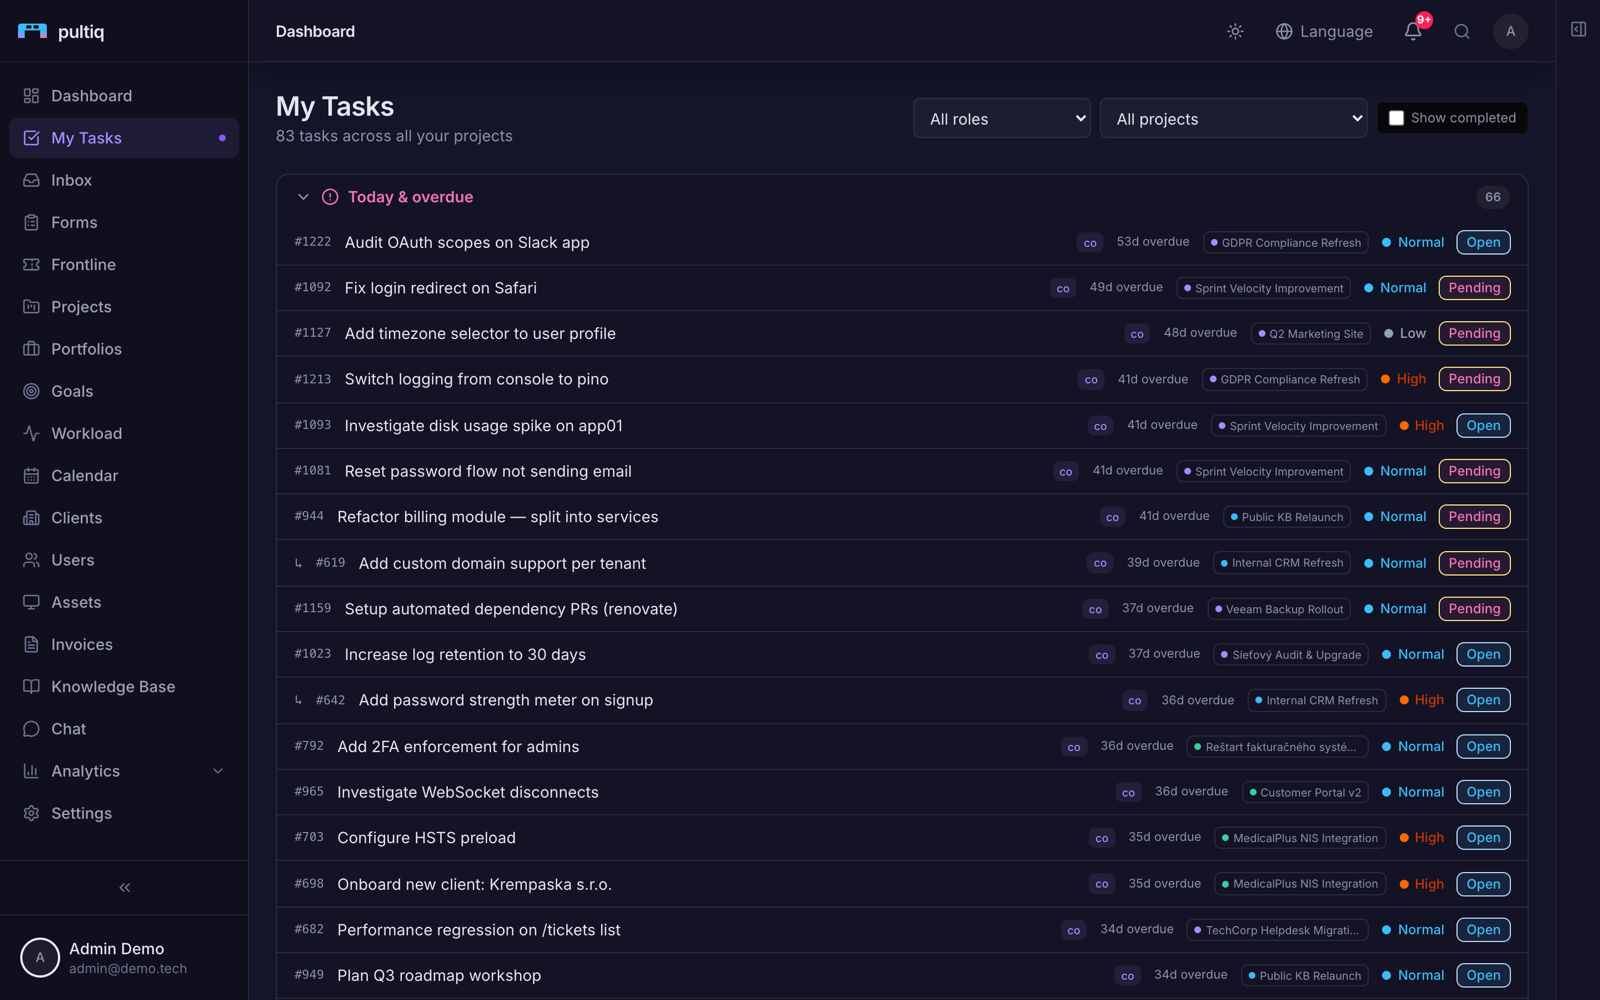The width and height of the screenshot is (1600, 1000).
Task: Click the Settings gear icon
Action: pos(31,813)
